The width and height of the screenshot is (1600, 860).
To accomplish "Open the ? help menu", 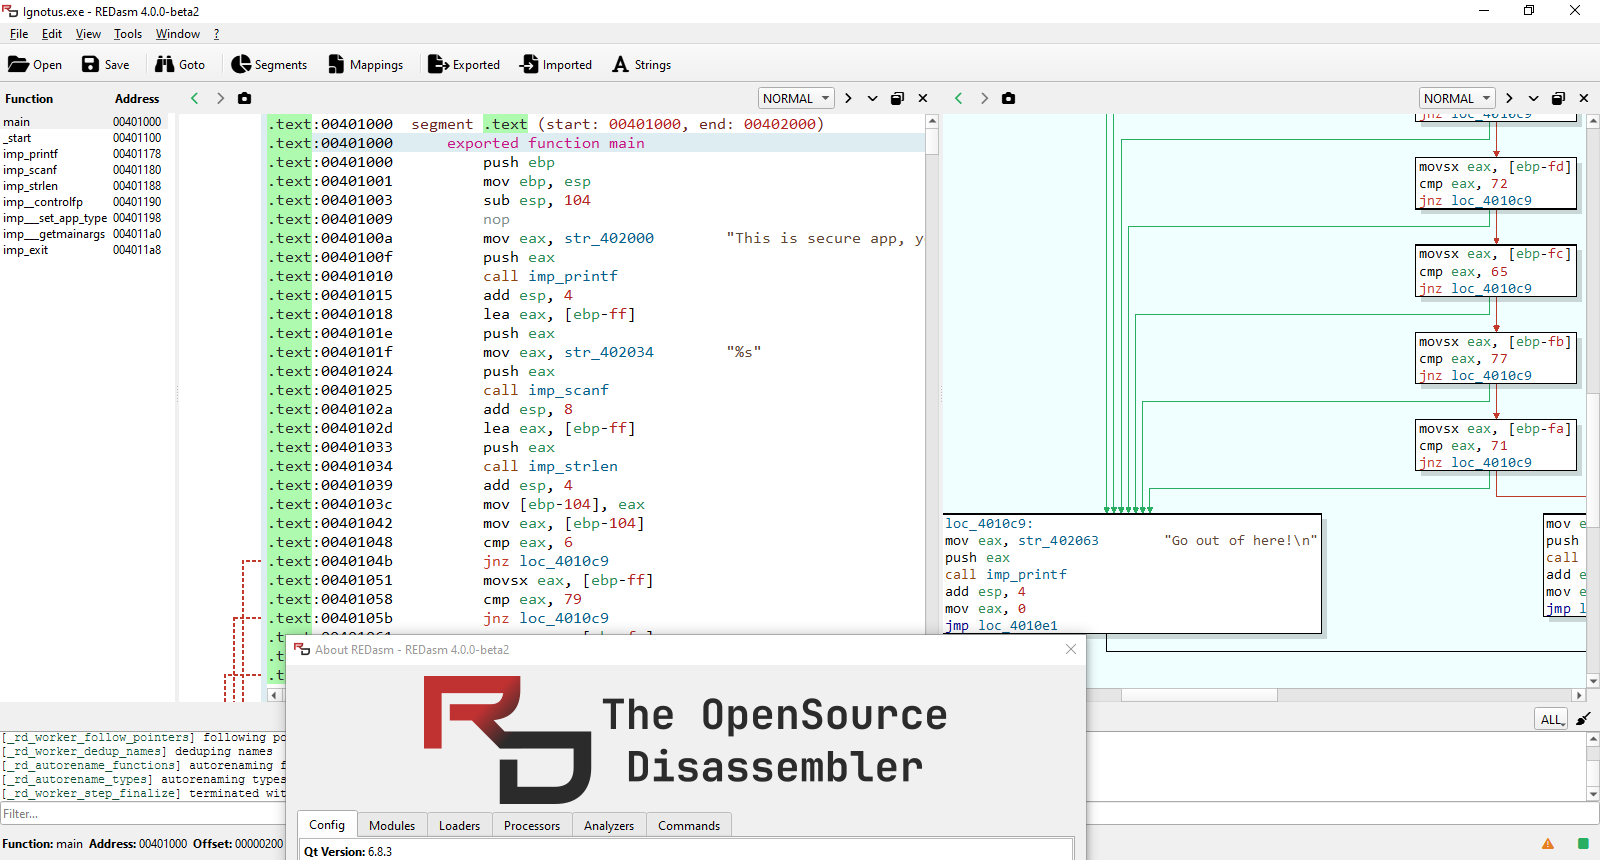I will [216, 34].
